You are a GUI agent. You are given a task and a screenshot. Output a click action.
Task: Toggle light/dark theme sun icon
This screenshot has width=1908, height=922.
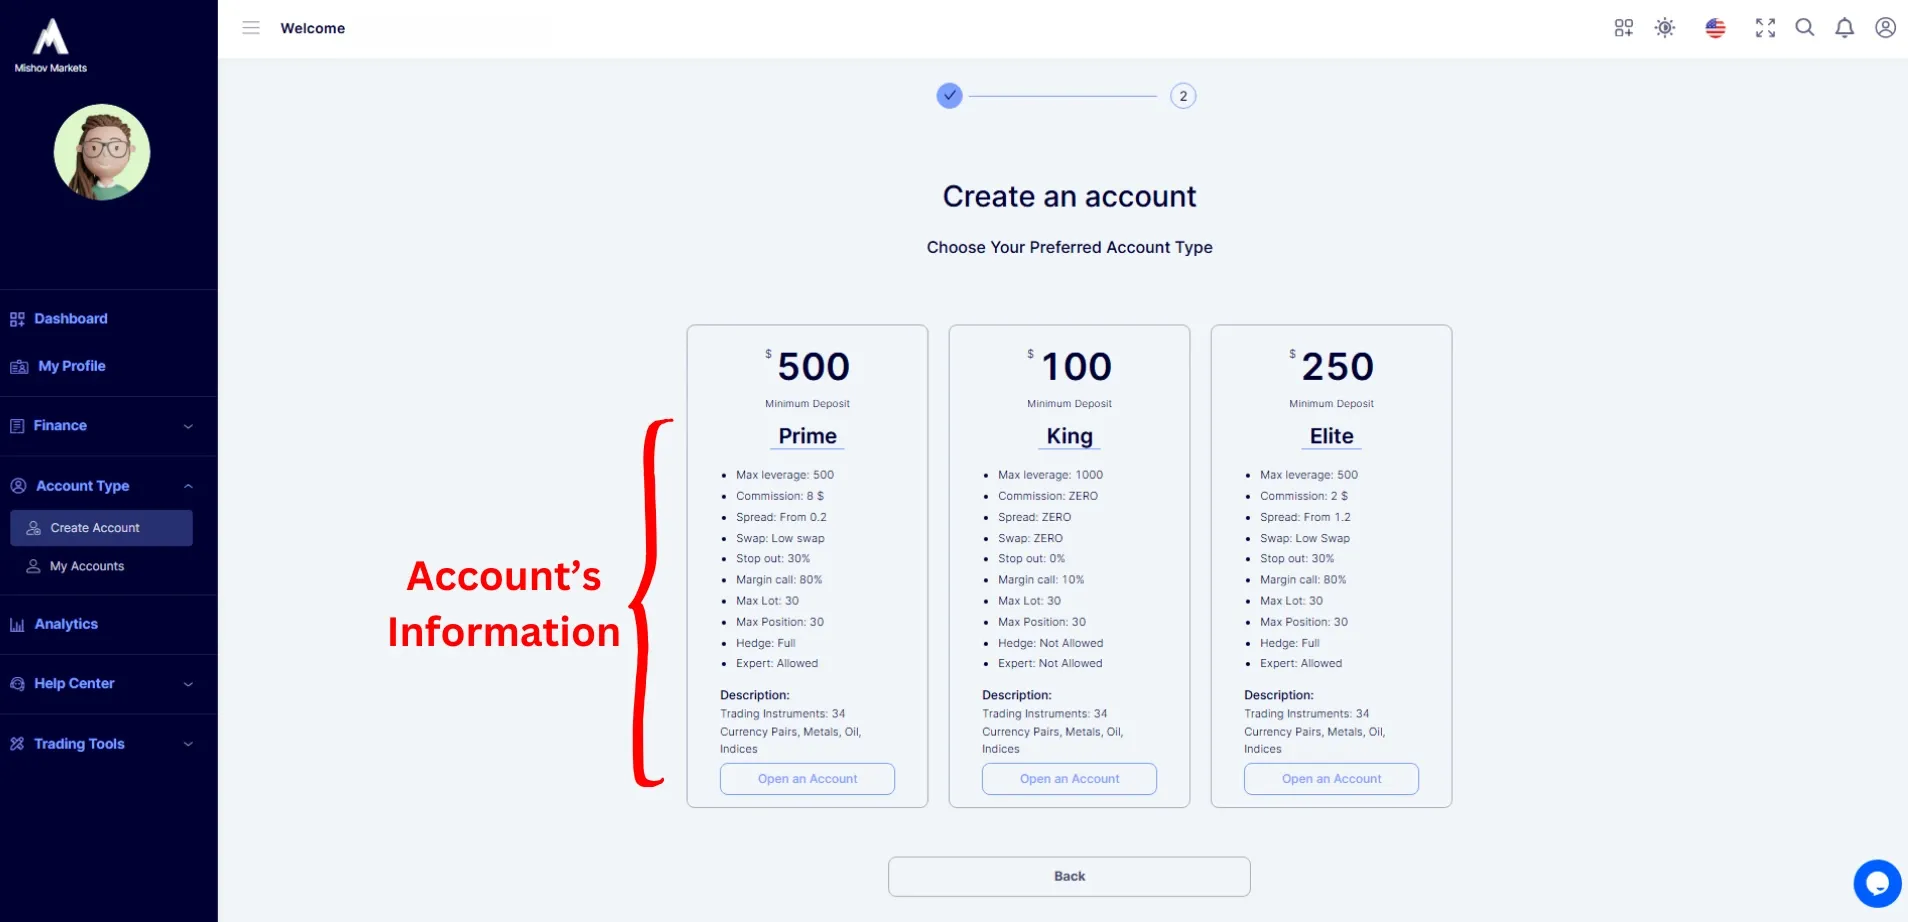(x=1665, y=28)
